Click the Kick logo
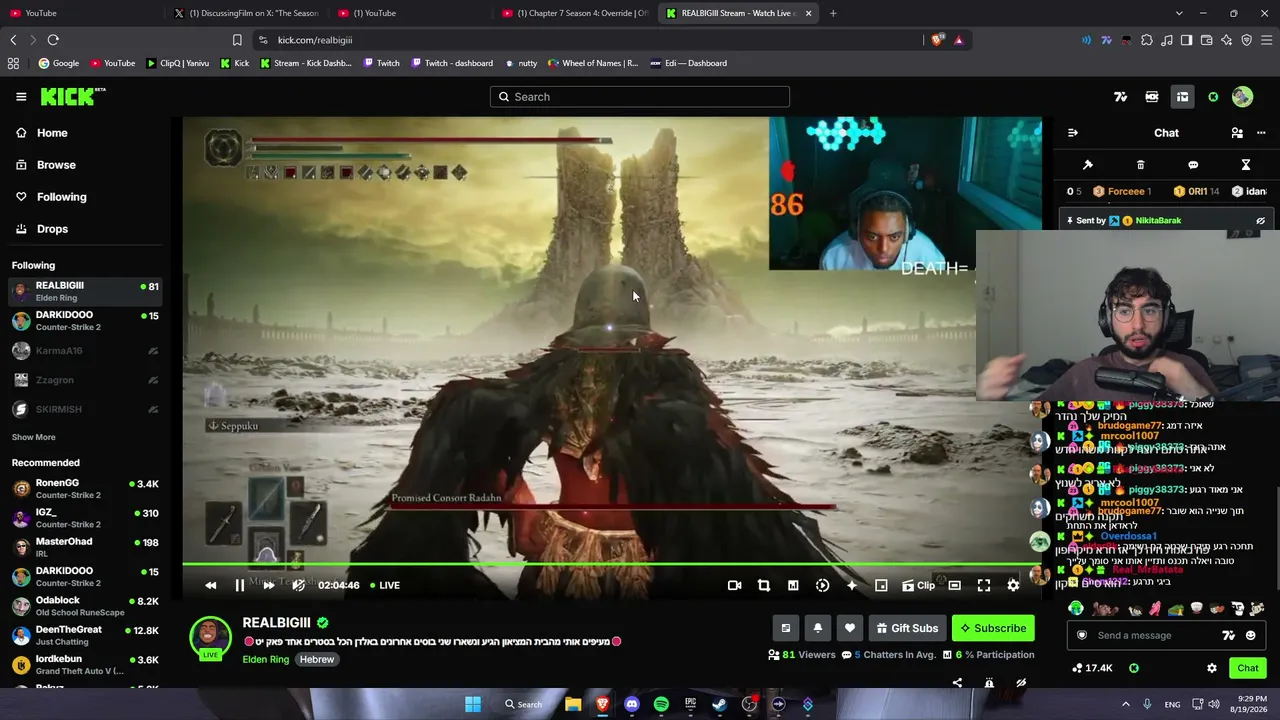Viewport: 1280px width, 720px height. tap(72, 96)
